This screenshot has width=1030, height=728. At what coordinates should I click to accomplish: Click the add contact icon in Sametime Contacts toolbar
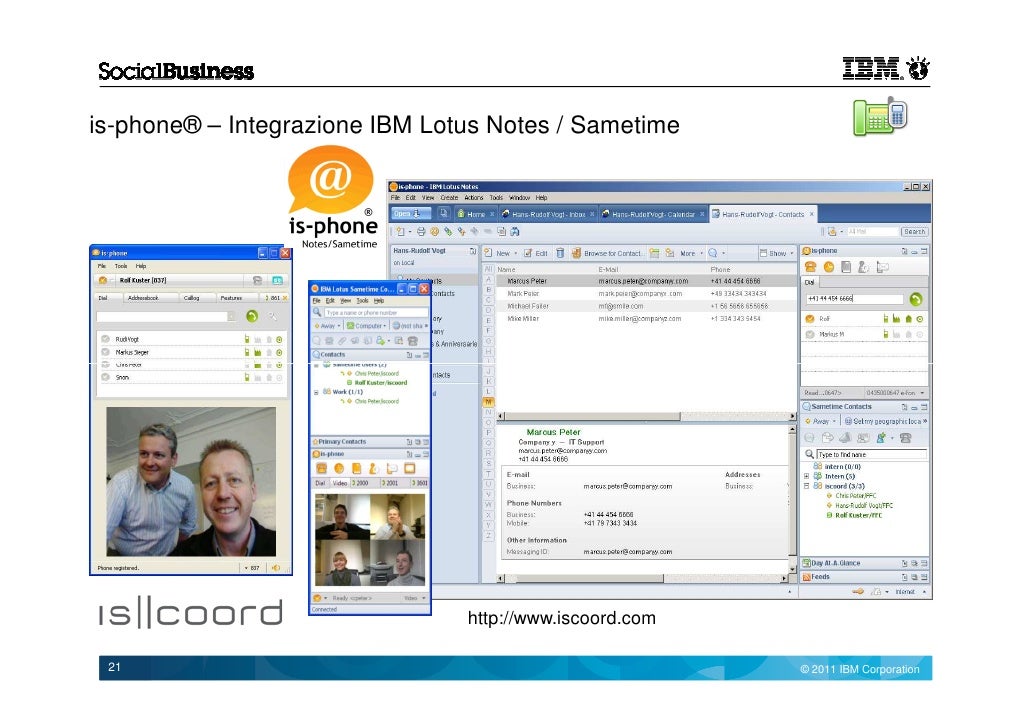pyautogui.click(x=882, y=438)
